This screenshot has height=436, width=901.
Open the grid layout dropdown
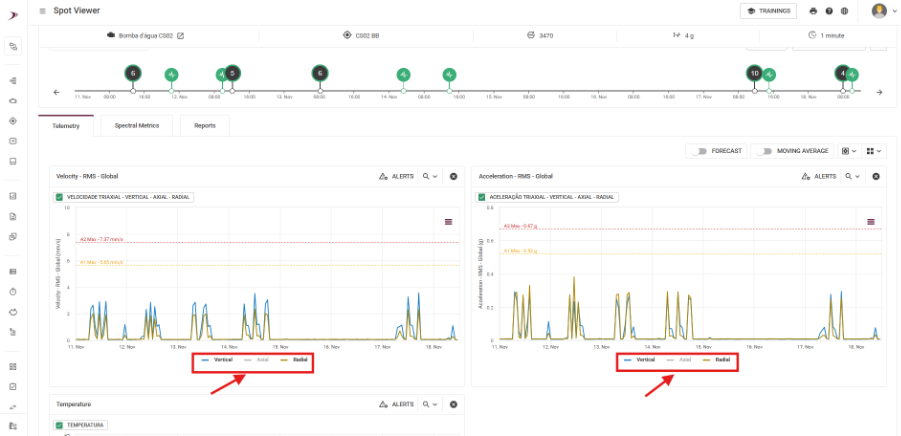tap(875, 151)
